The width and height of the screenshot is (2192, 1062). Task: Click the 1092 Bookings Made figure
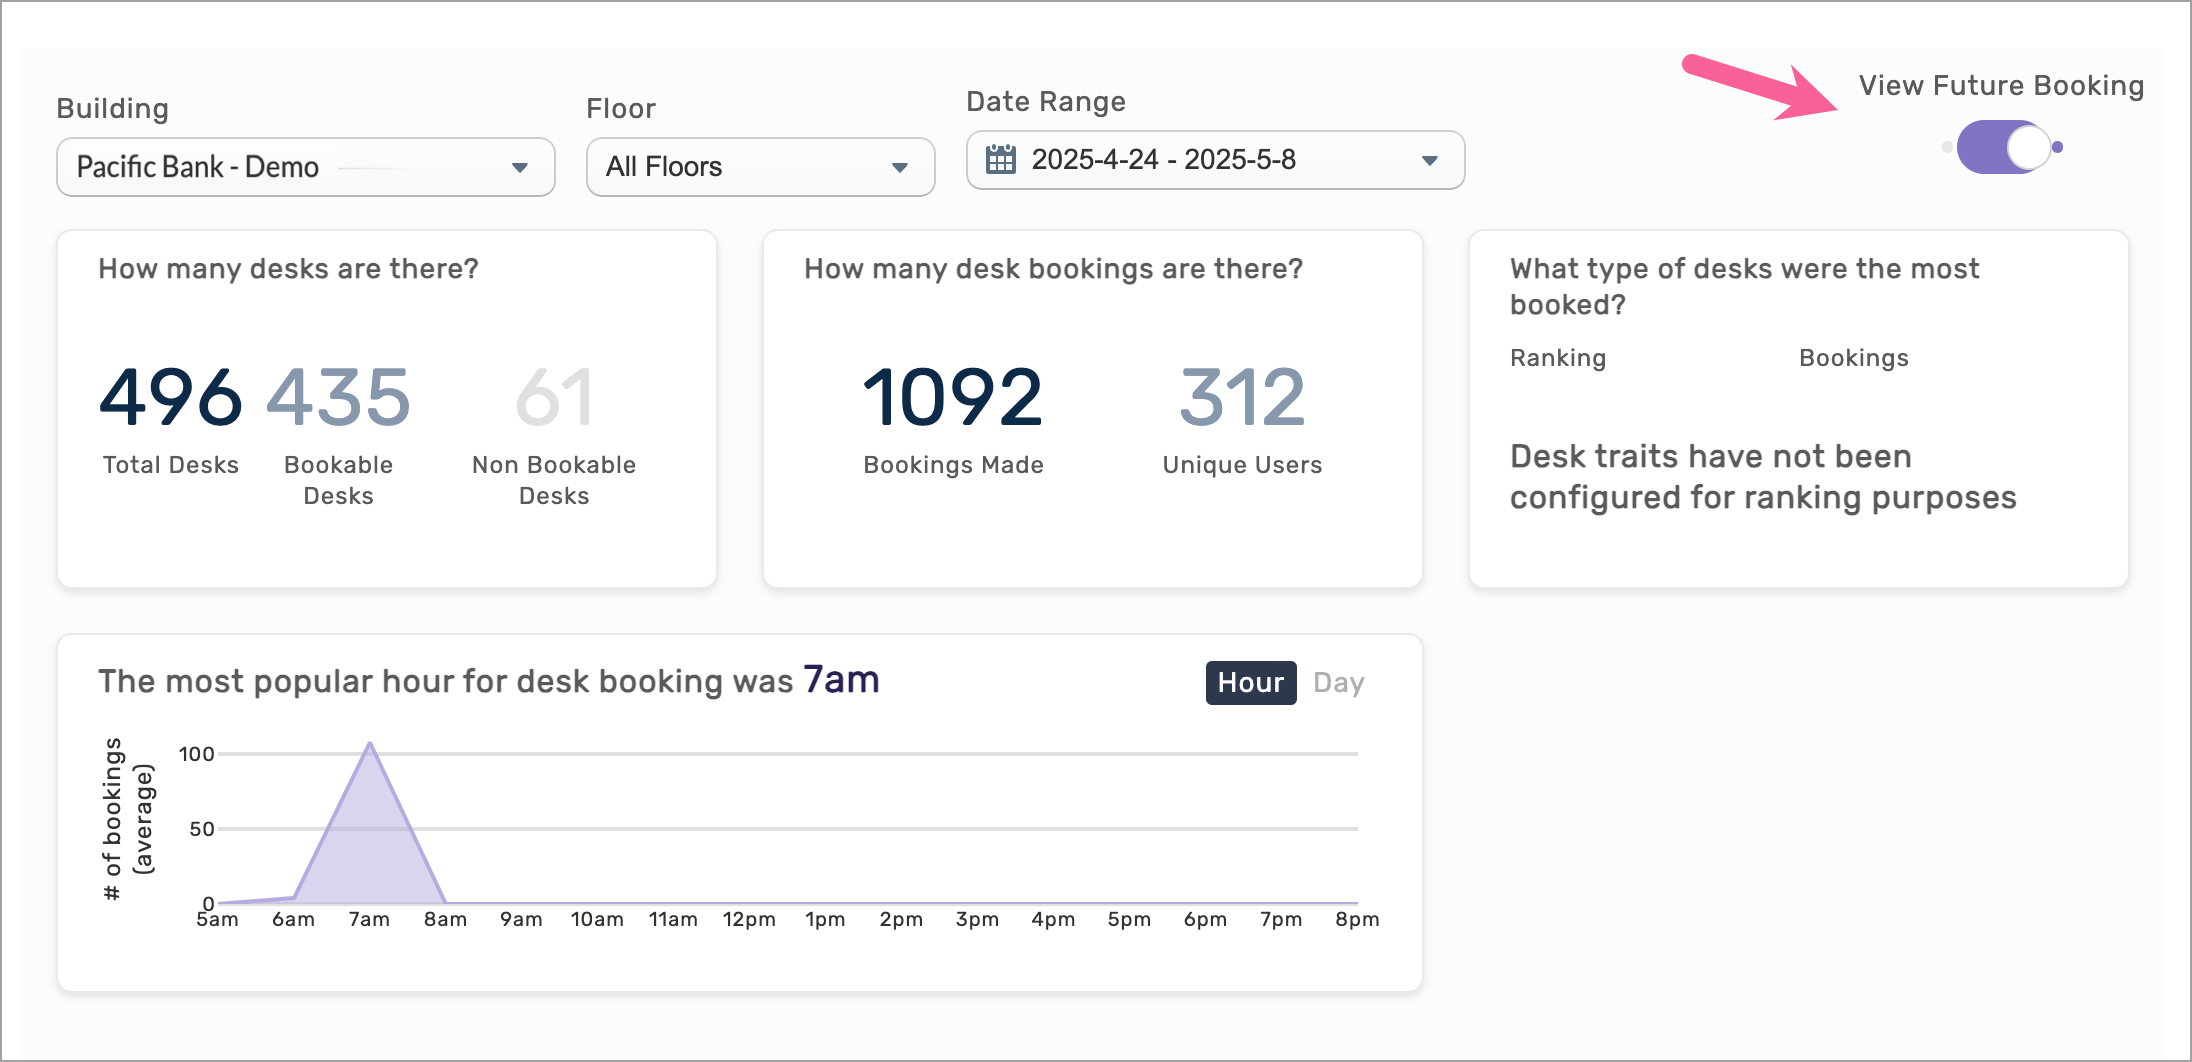click(953, 397)
